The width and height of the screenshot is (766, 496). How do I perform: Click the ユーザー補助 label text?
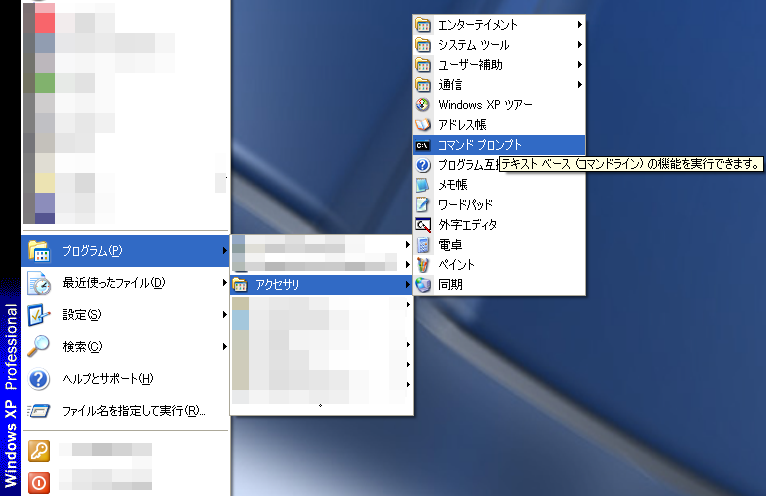click(x=470, y=65)
